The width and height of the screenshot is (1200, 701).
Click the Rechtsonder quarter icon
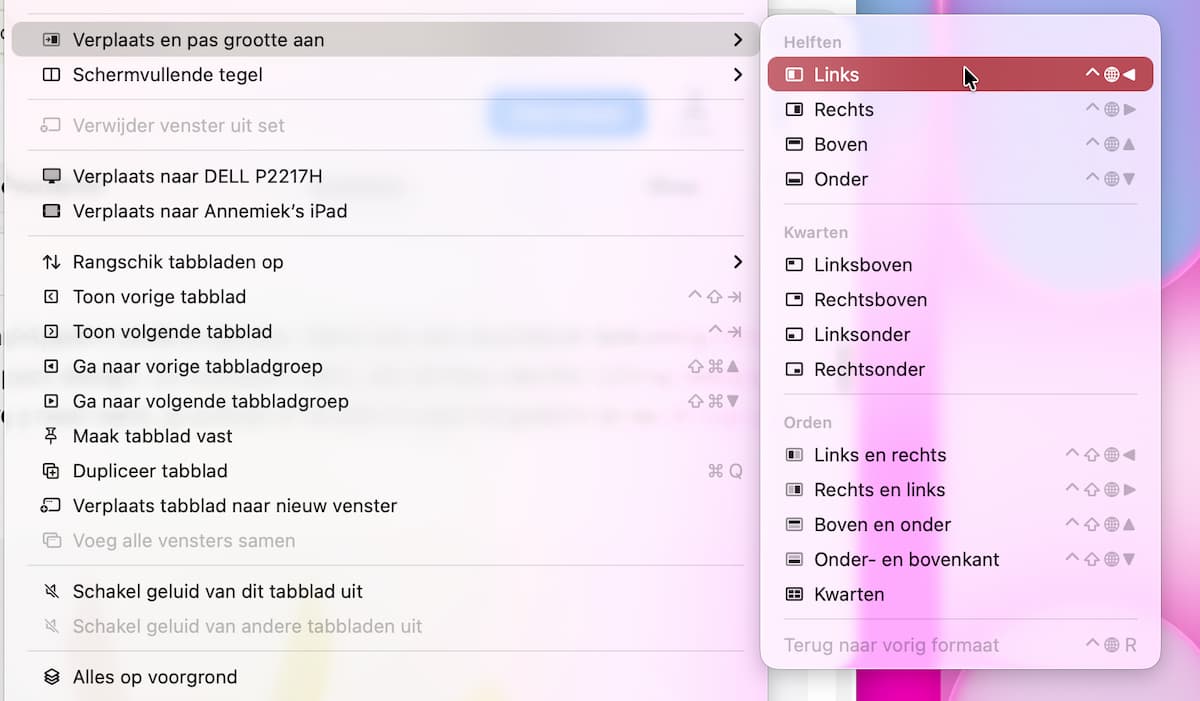click(794, 370)
